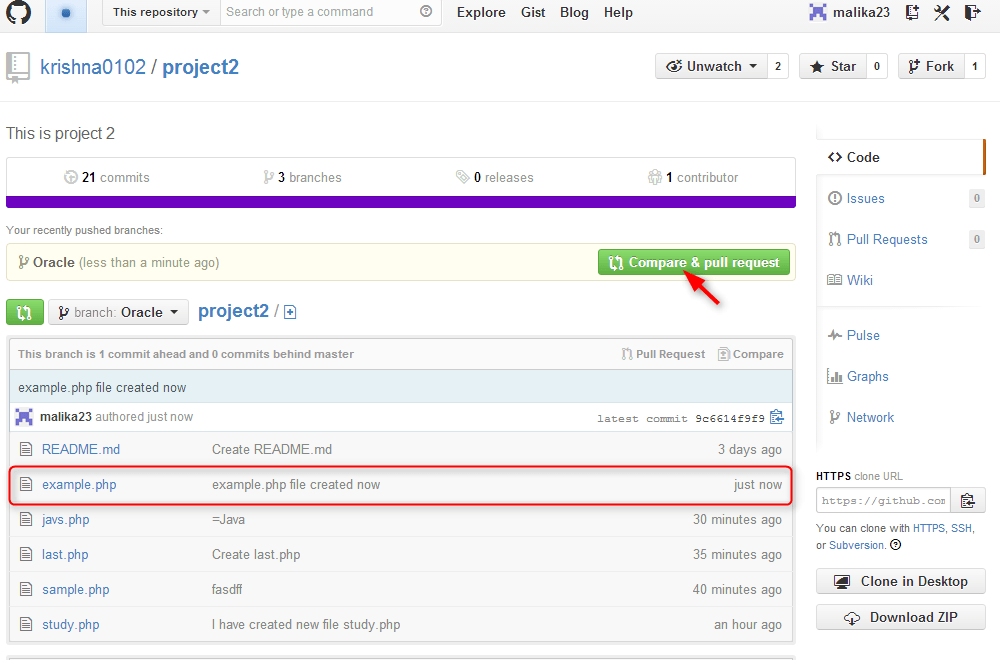
Task: Open the Unwatch dropdown
Action: [x=712, y=66]
